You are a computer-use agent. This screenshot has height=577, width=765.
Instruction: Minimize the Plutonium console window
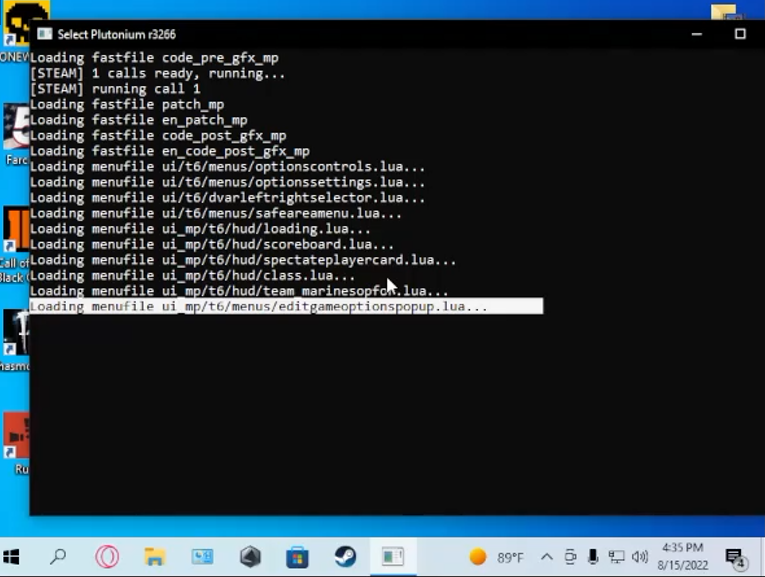click(697, 34)
